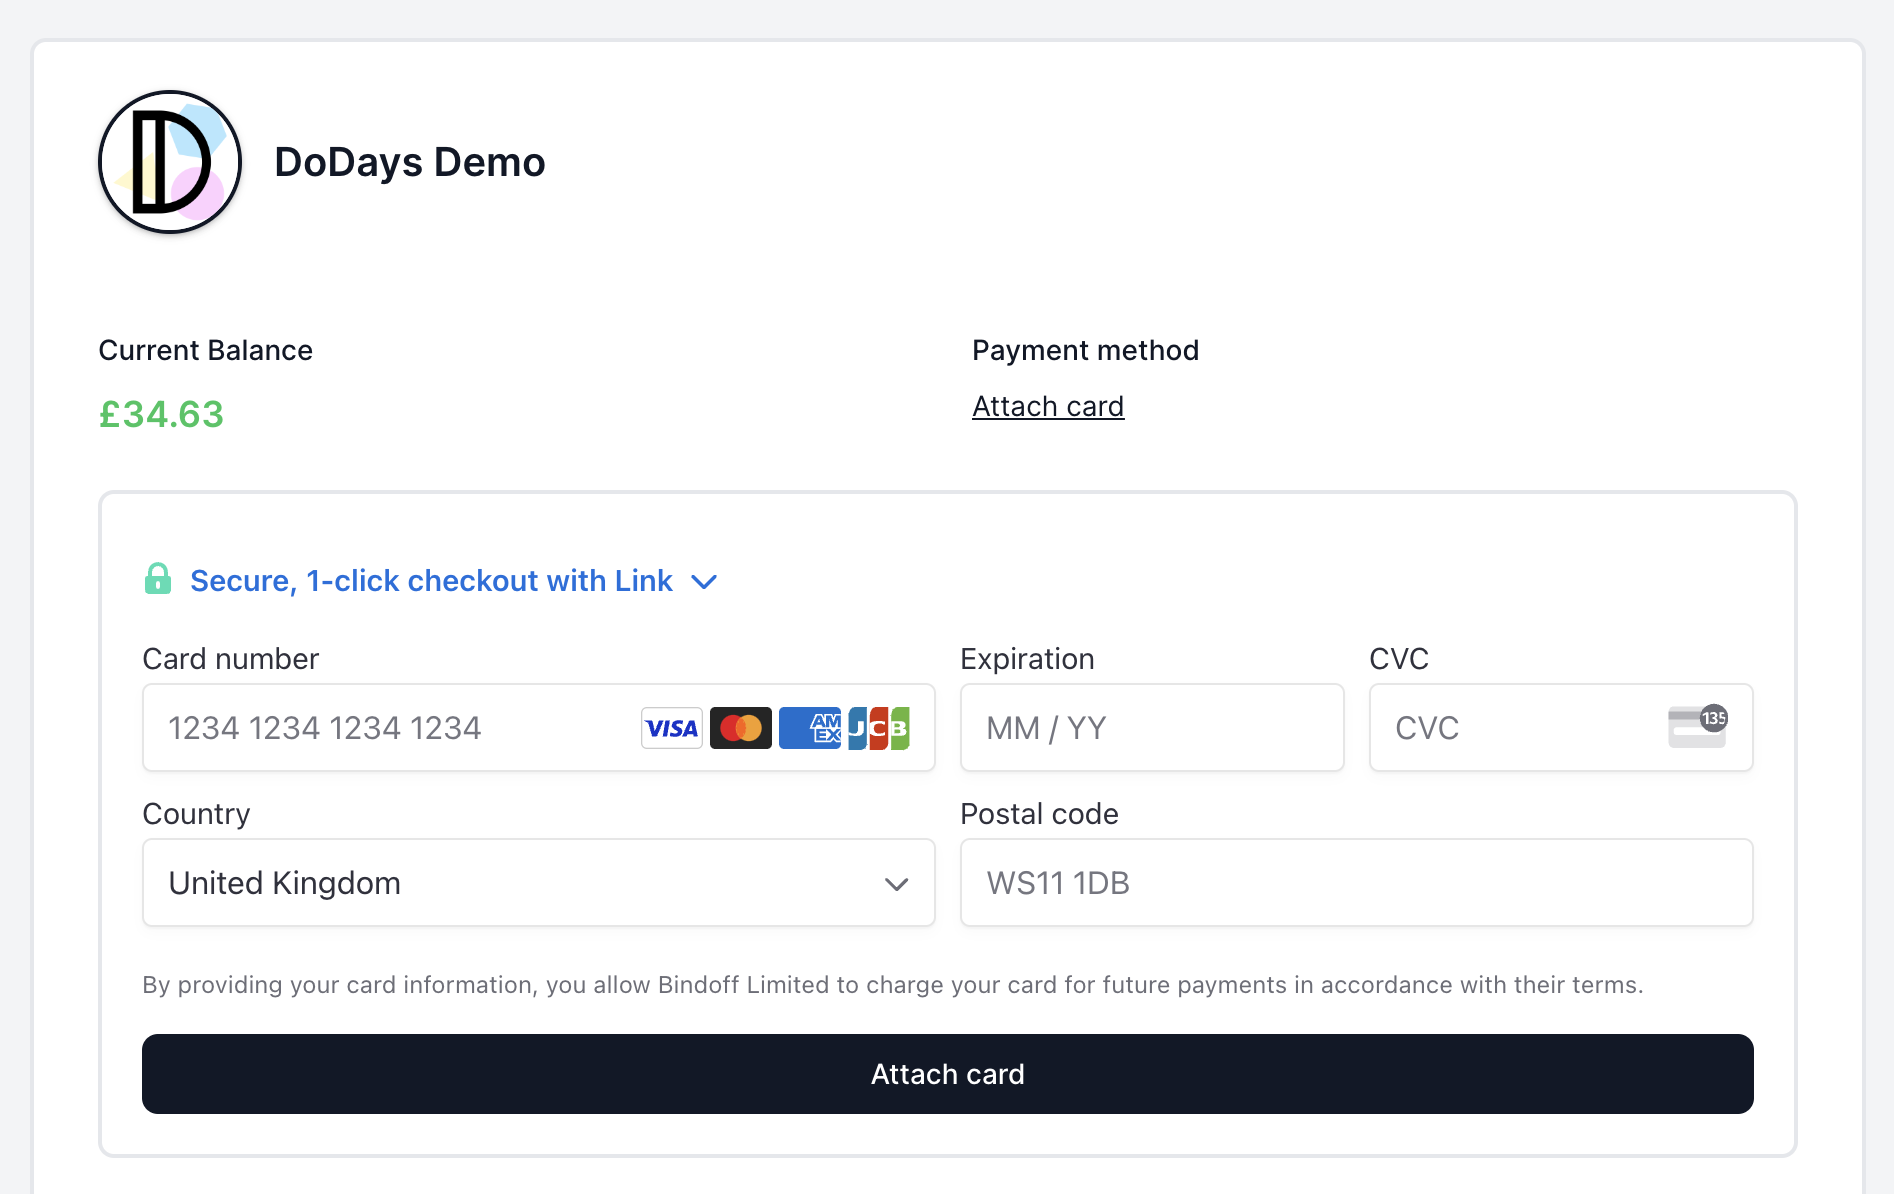
Task: Expand the Secure 1-click checkout with Link section
Action: [x=432, y=580]
